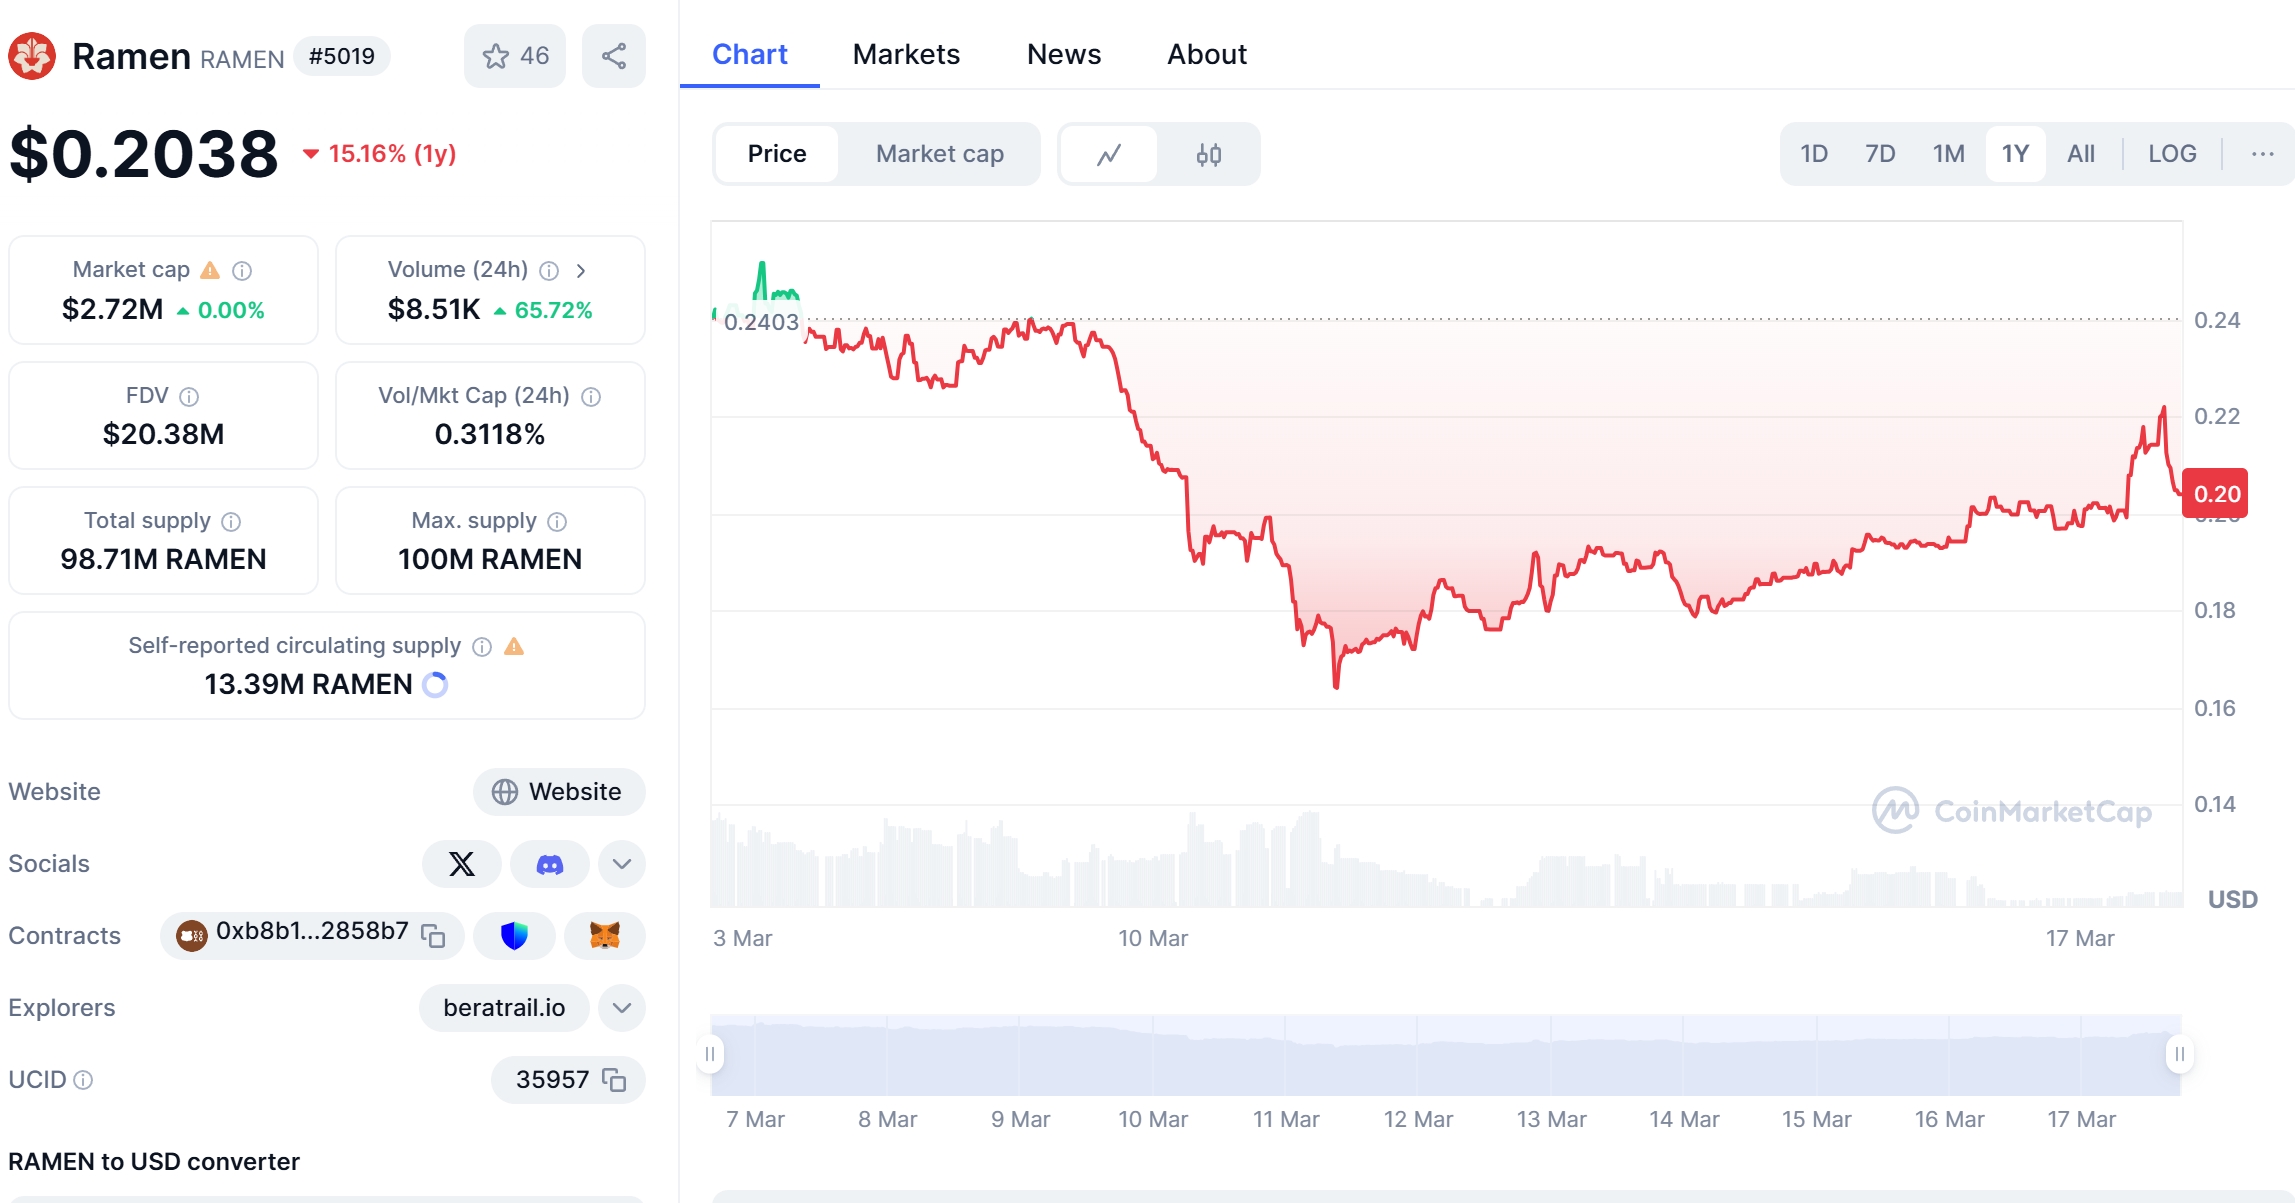Click the 0.20 current price label
This screenshot has height=1203, width=2295.
[2215, 494]
